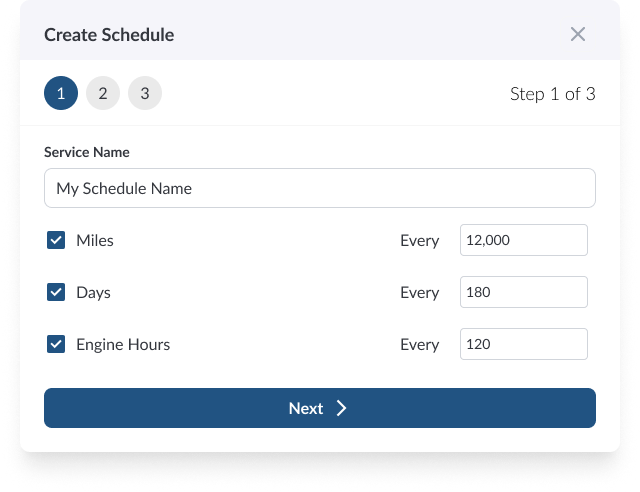Click the 'Every' label beside Miles
640x492 pixels.
point(419,240)
